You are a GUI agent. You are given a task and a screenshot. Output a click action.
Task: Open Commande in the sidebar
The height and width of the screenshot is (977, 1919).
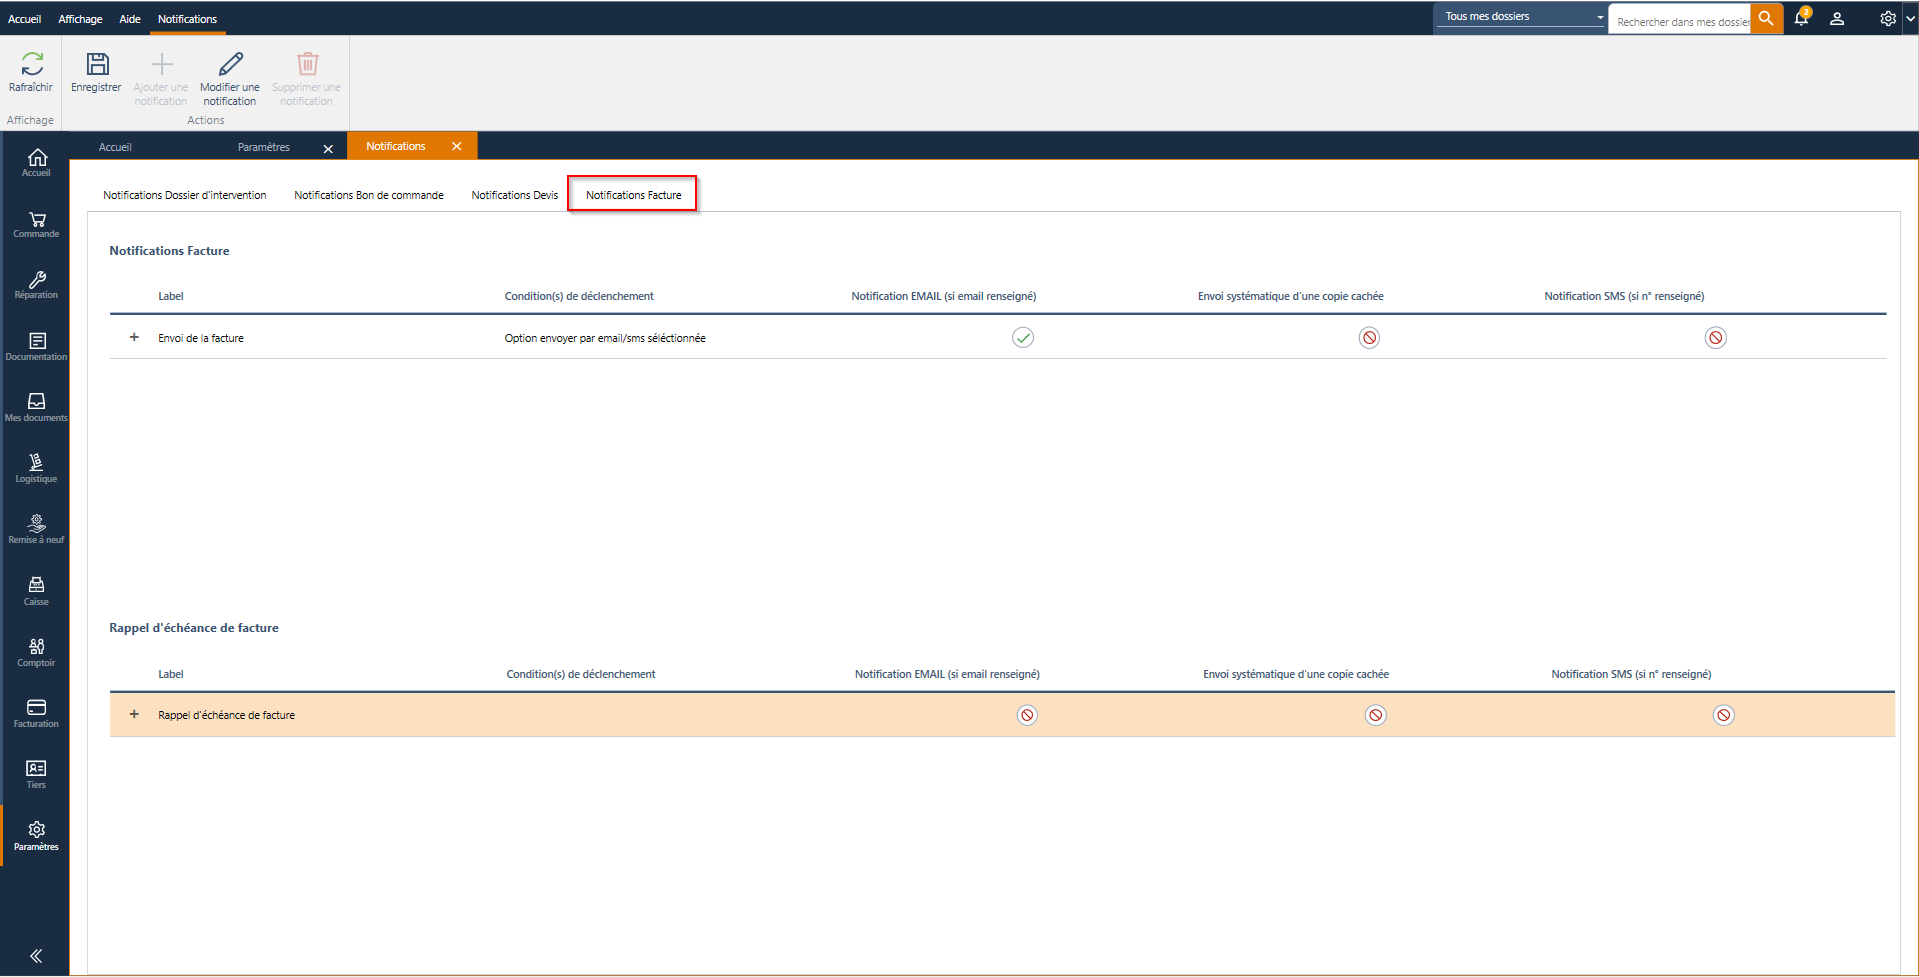[37, 224]
